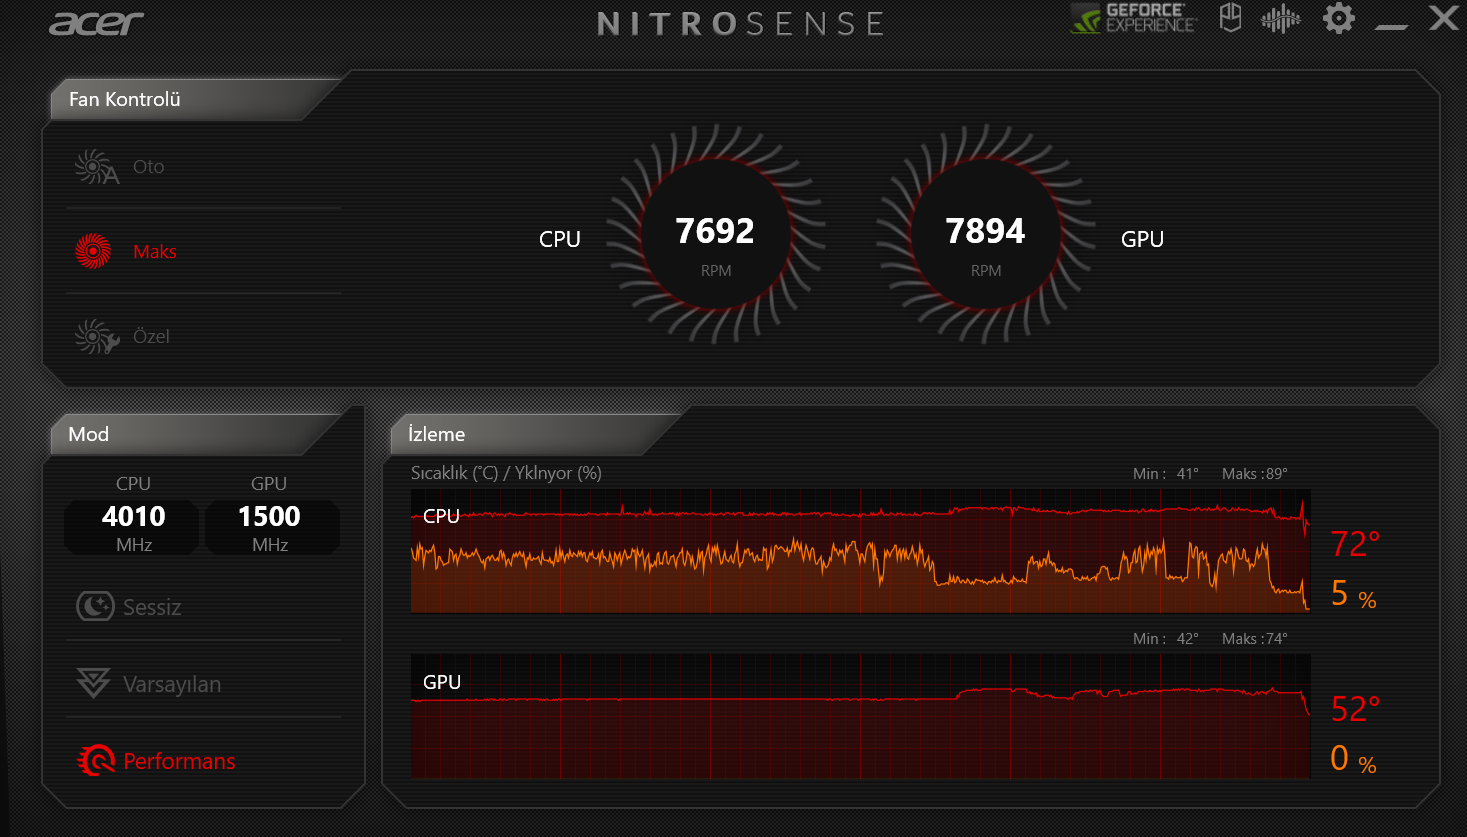Click the CPU temperature and load graph
1467x837 pixels.
(x=860, y=551)
